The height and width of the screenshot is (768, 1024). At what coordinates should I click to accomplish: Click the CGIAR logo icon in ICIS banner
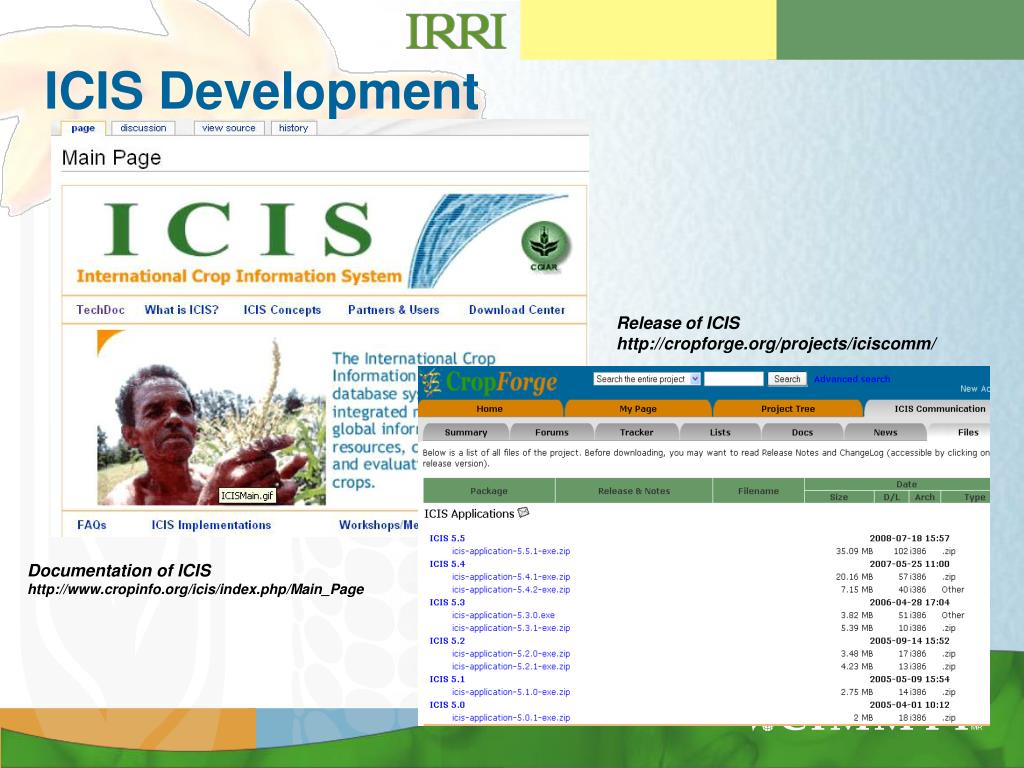545,246
